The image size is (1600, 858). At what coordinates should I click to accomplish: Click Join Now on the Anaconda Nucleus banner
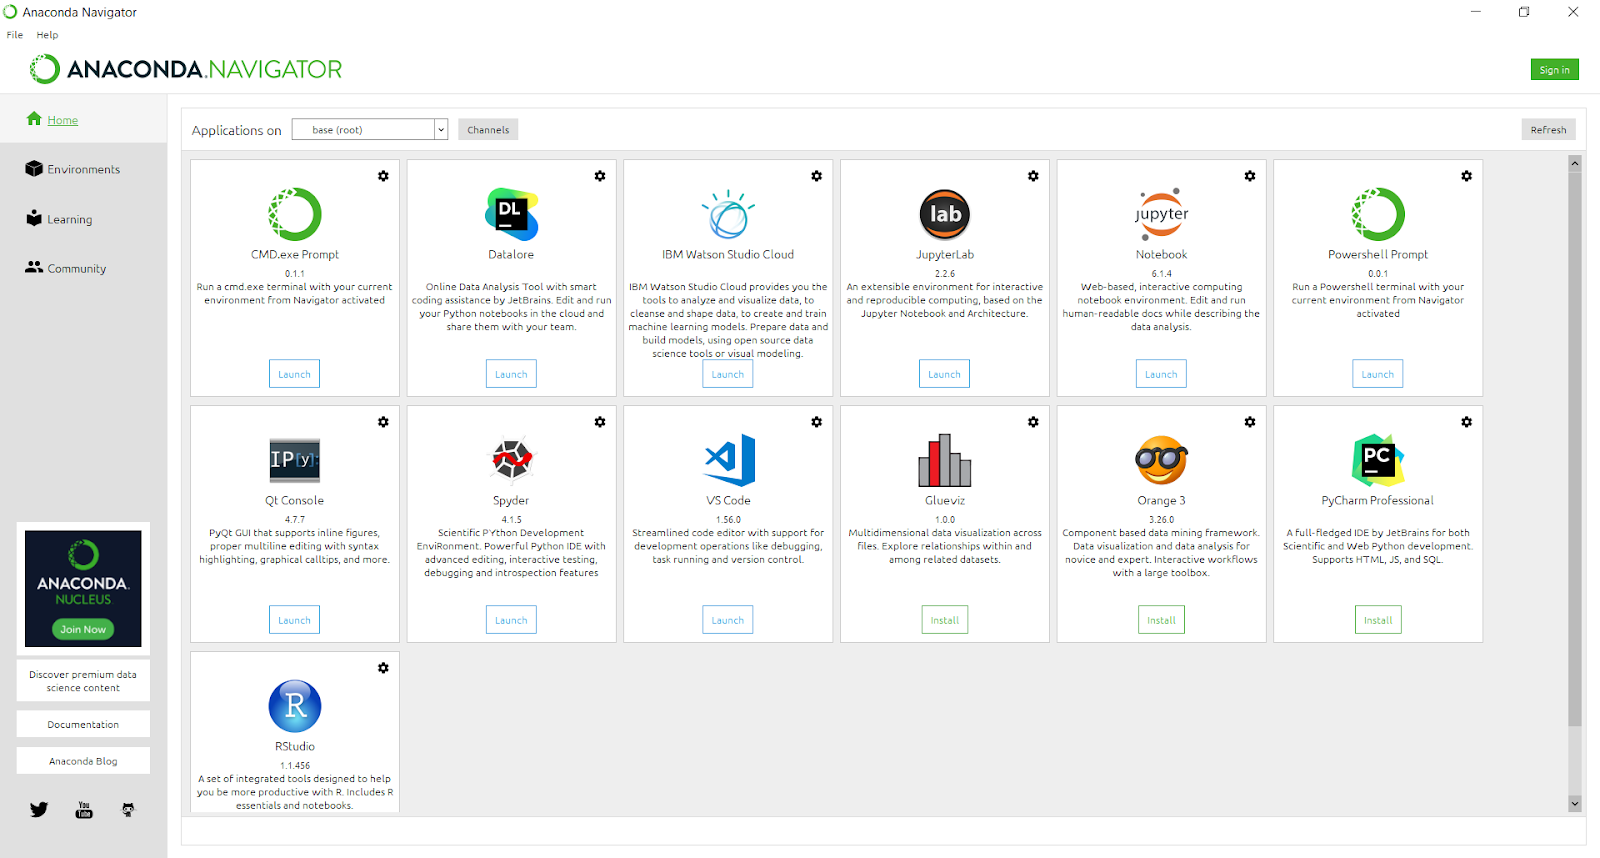pos(83,630)
